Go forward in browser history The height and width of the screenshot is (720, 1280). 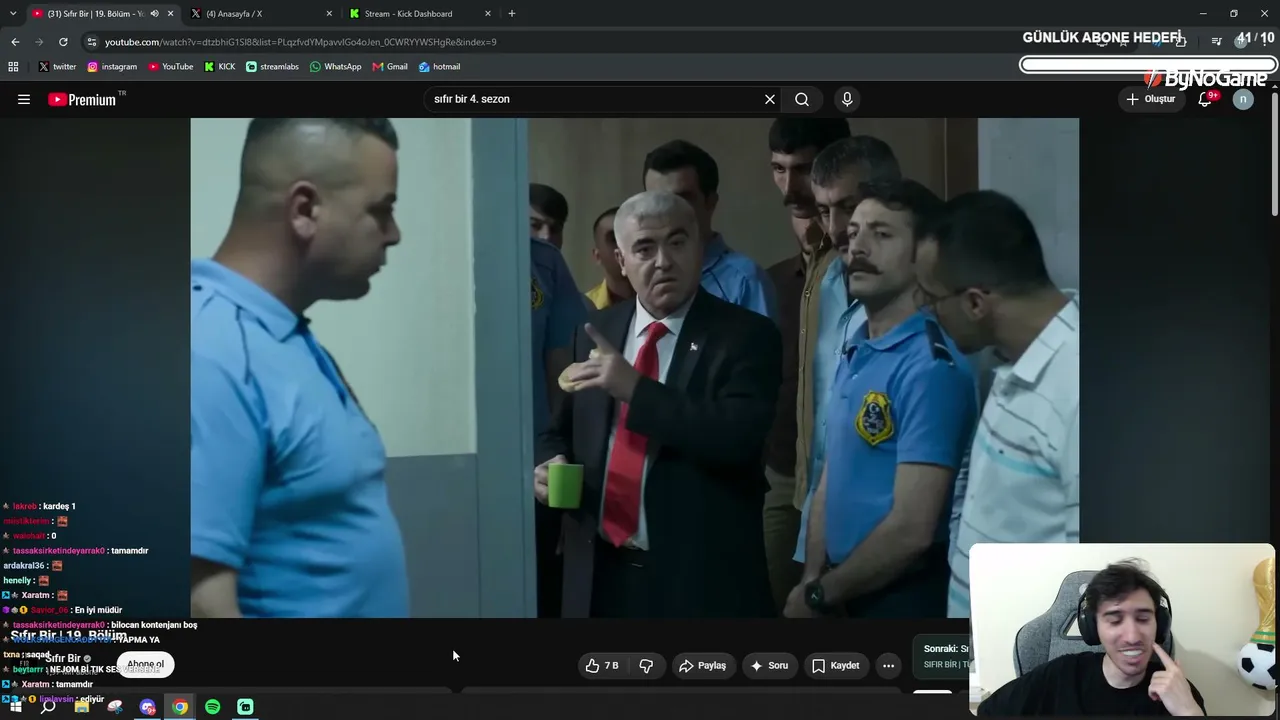(39, 42)
